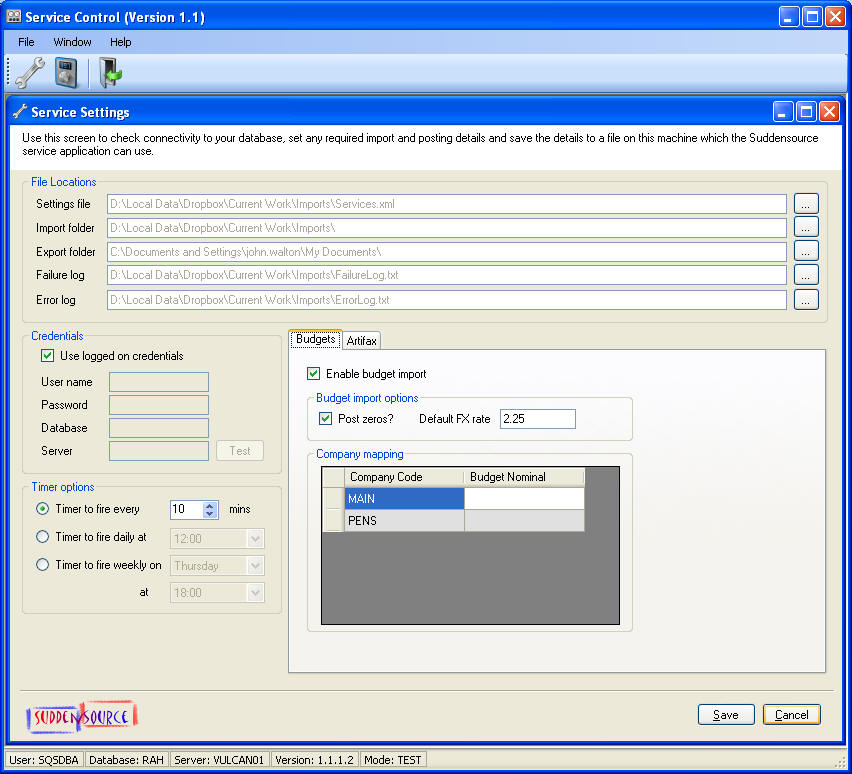Switch to the Artifax tab
Image resolution: width=852 pixels, height=774 pixels.
(x=361, y=341)
